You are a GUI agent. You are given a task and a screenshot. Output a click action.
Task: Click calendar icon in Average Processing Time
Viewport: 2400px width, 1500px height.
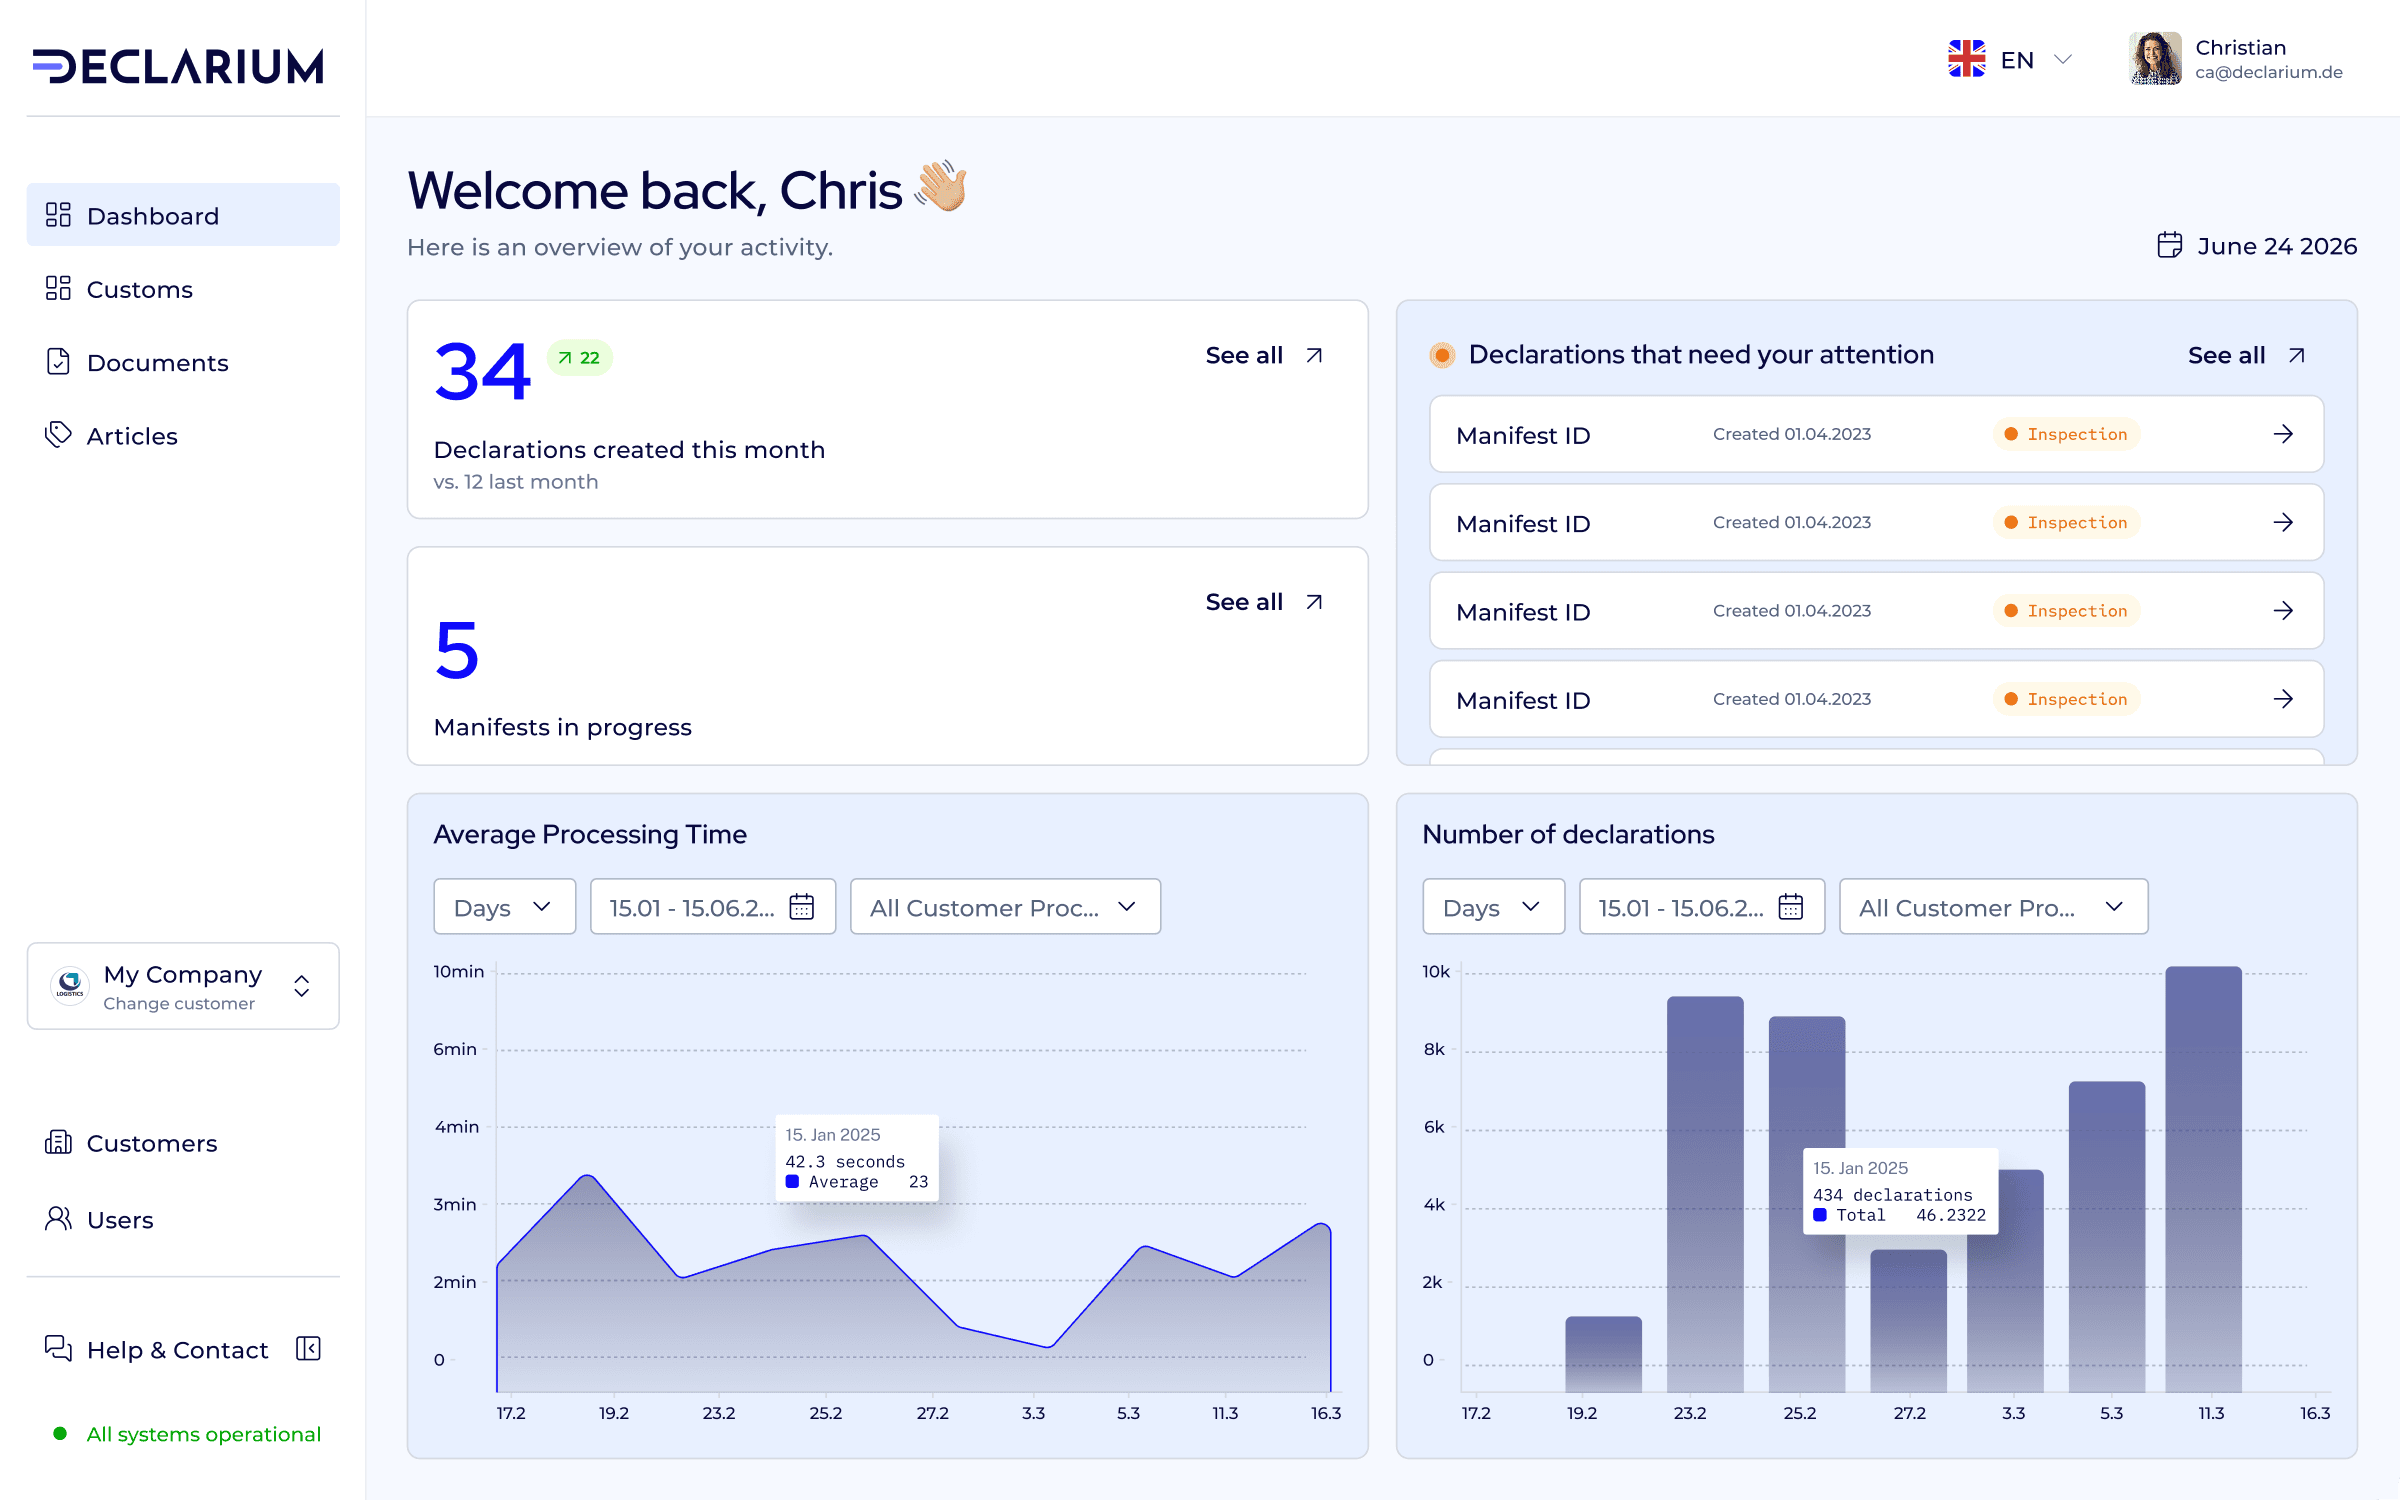802,907
